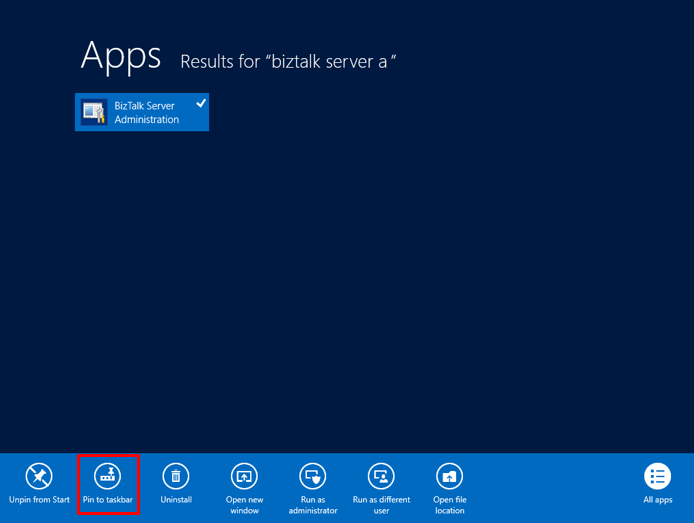Open file location via the folder icon

click(x=449, y=476)
